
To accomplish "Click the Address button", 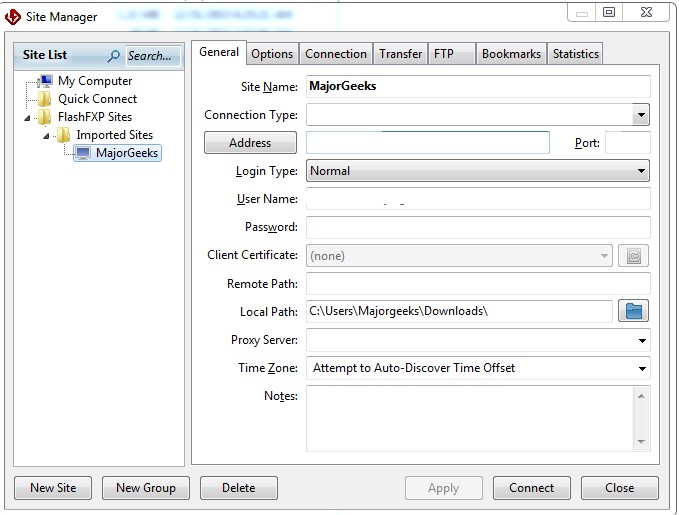I will tap(250, 143).
